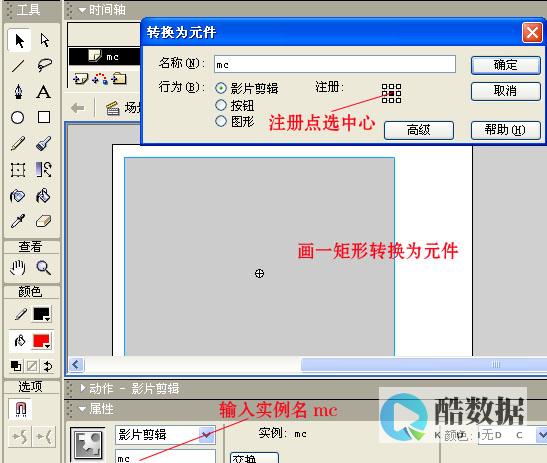Click the insert layer icon
The height and width of the screenshot is (463, 547).
81,79
